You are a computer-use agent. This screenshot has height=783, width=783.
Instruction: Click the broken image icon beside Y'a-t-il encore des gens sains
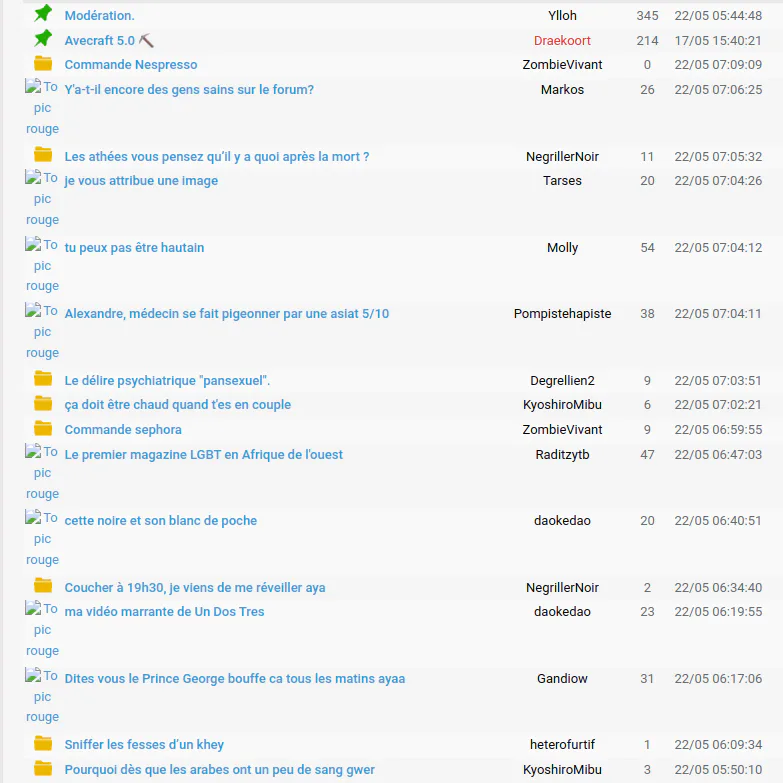tap(33, 86)
